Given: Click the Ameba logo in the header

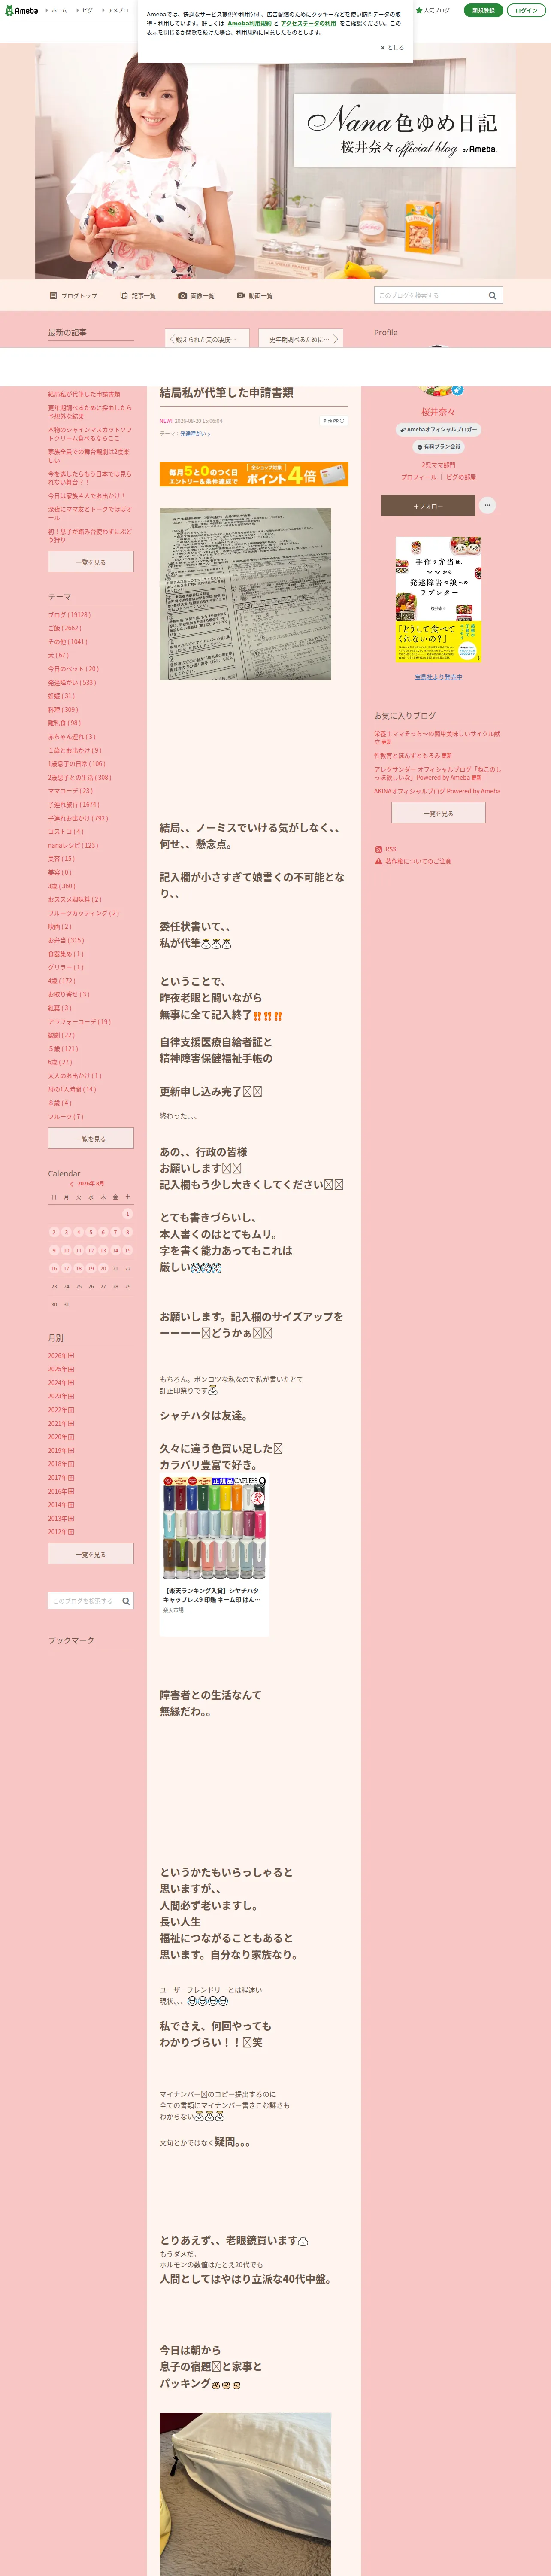Looking at the screenshot, I should coord(21,10).
